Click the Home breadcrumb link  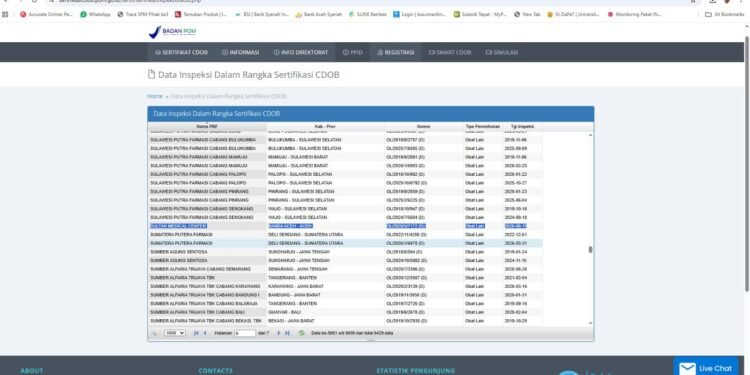(x=154, y=96)
